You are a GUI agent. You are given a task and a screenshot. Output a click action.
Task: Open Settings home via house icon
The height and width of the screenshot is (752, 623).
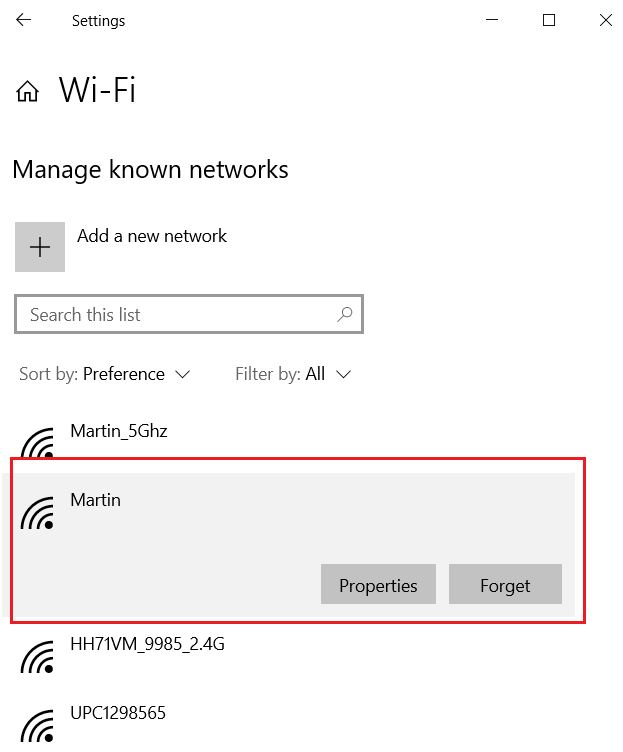[27, 91]
